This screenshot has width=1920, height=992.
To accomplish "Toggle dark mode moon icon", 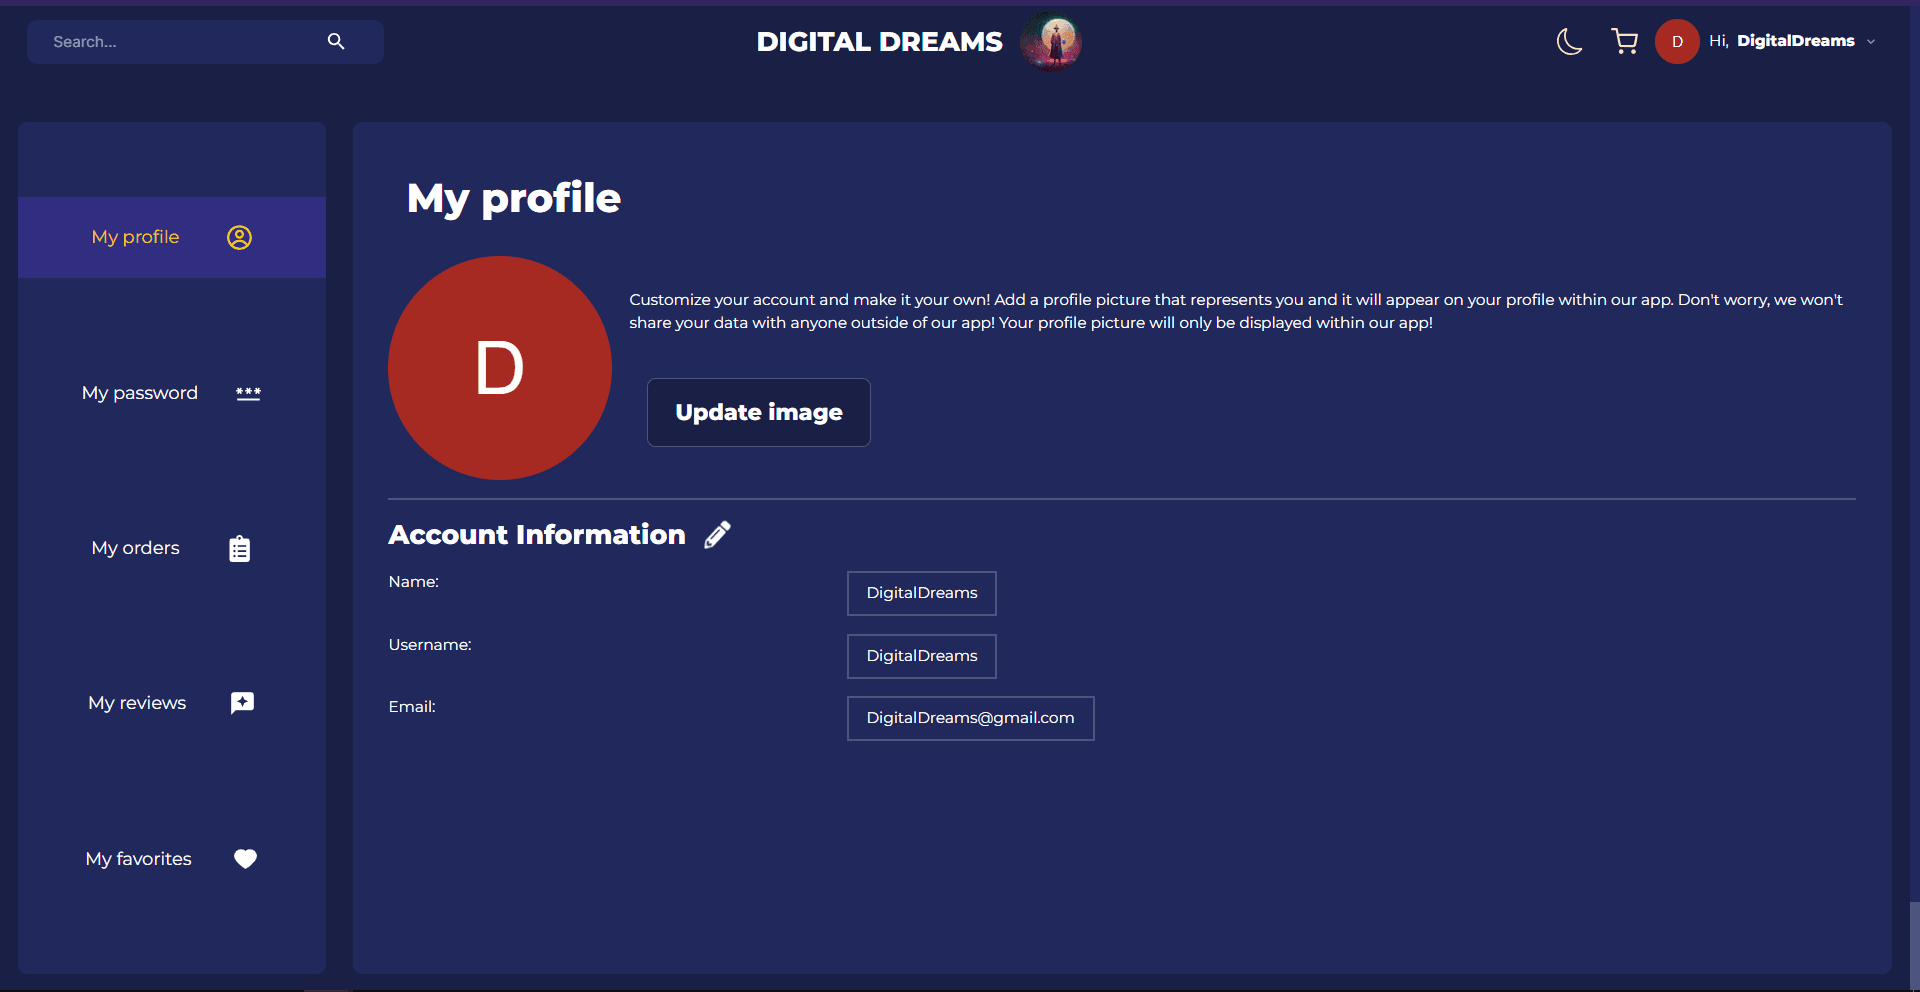I will (x=1569, y=41).
